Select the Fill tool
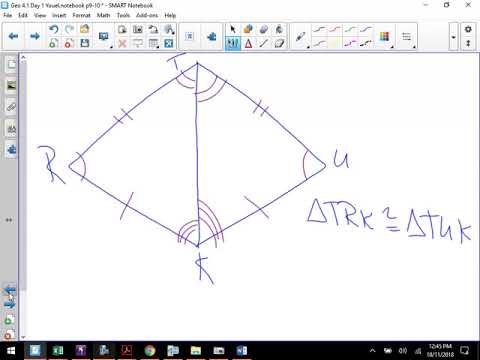The height and width of the screenshot is (360, 480). point(279,29)
